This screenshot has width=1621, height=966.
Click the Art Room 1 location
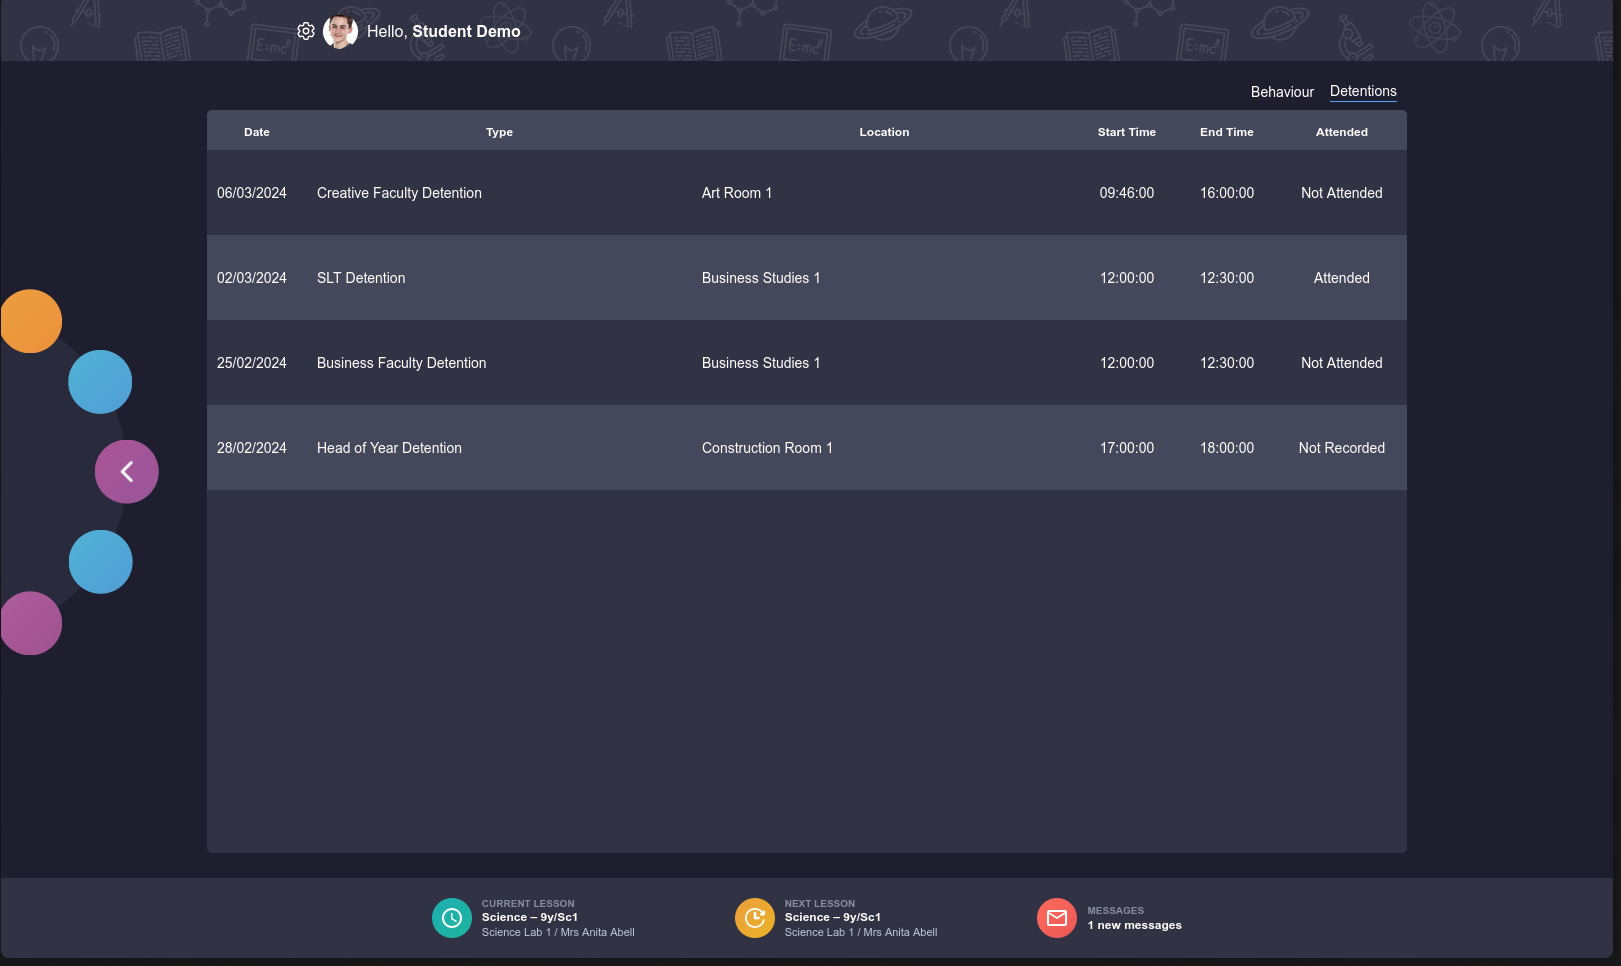(x=737, y=193)
